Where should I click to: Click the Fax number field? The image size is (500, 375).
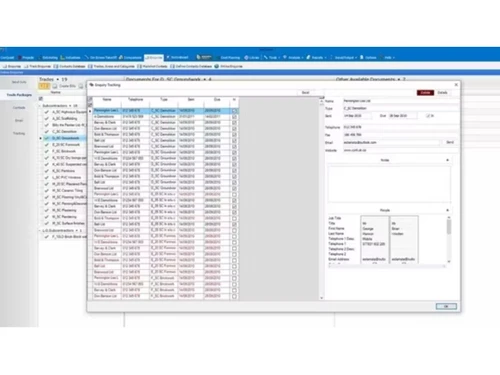[x=400, y=135]
